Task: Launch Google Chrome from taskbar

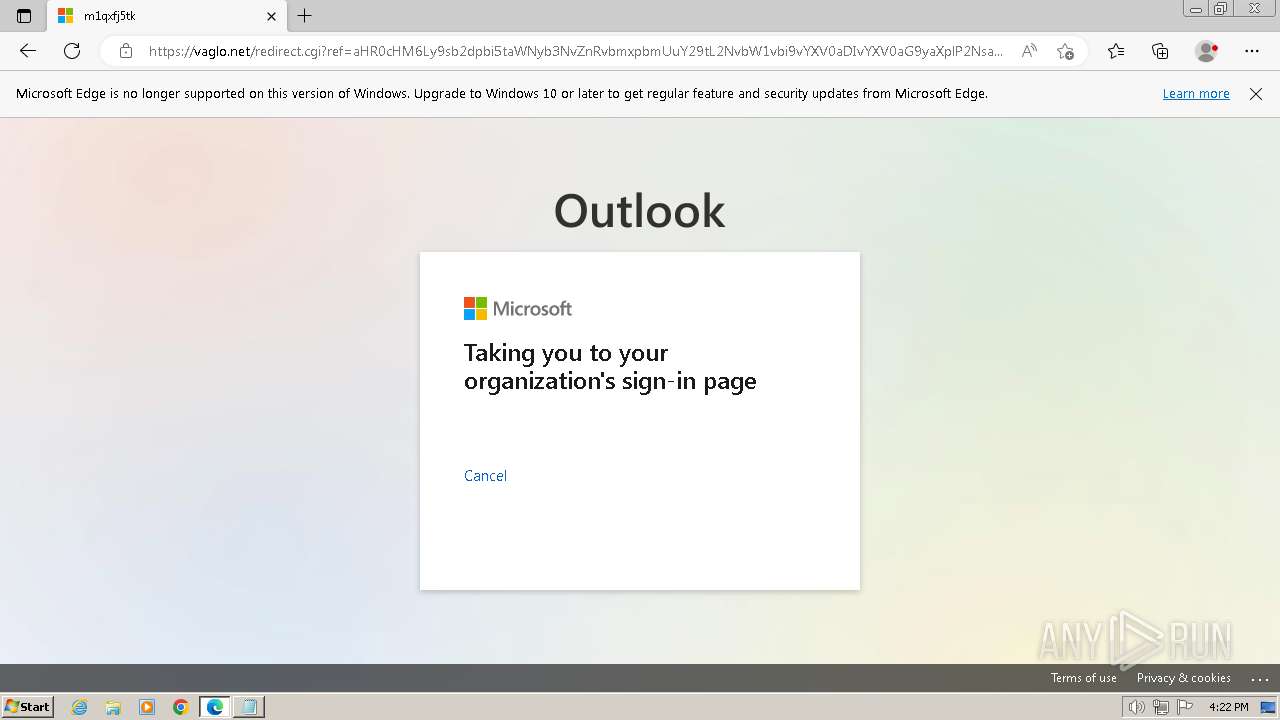Action: (x=181, y=707)
